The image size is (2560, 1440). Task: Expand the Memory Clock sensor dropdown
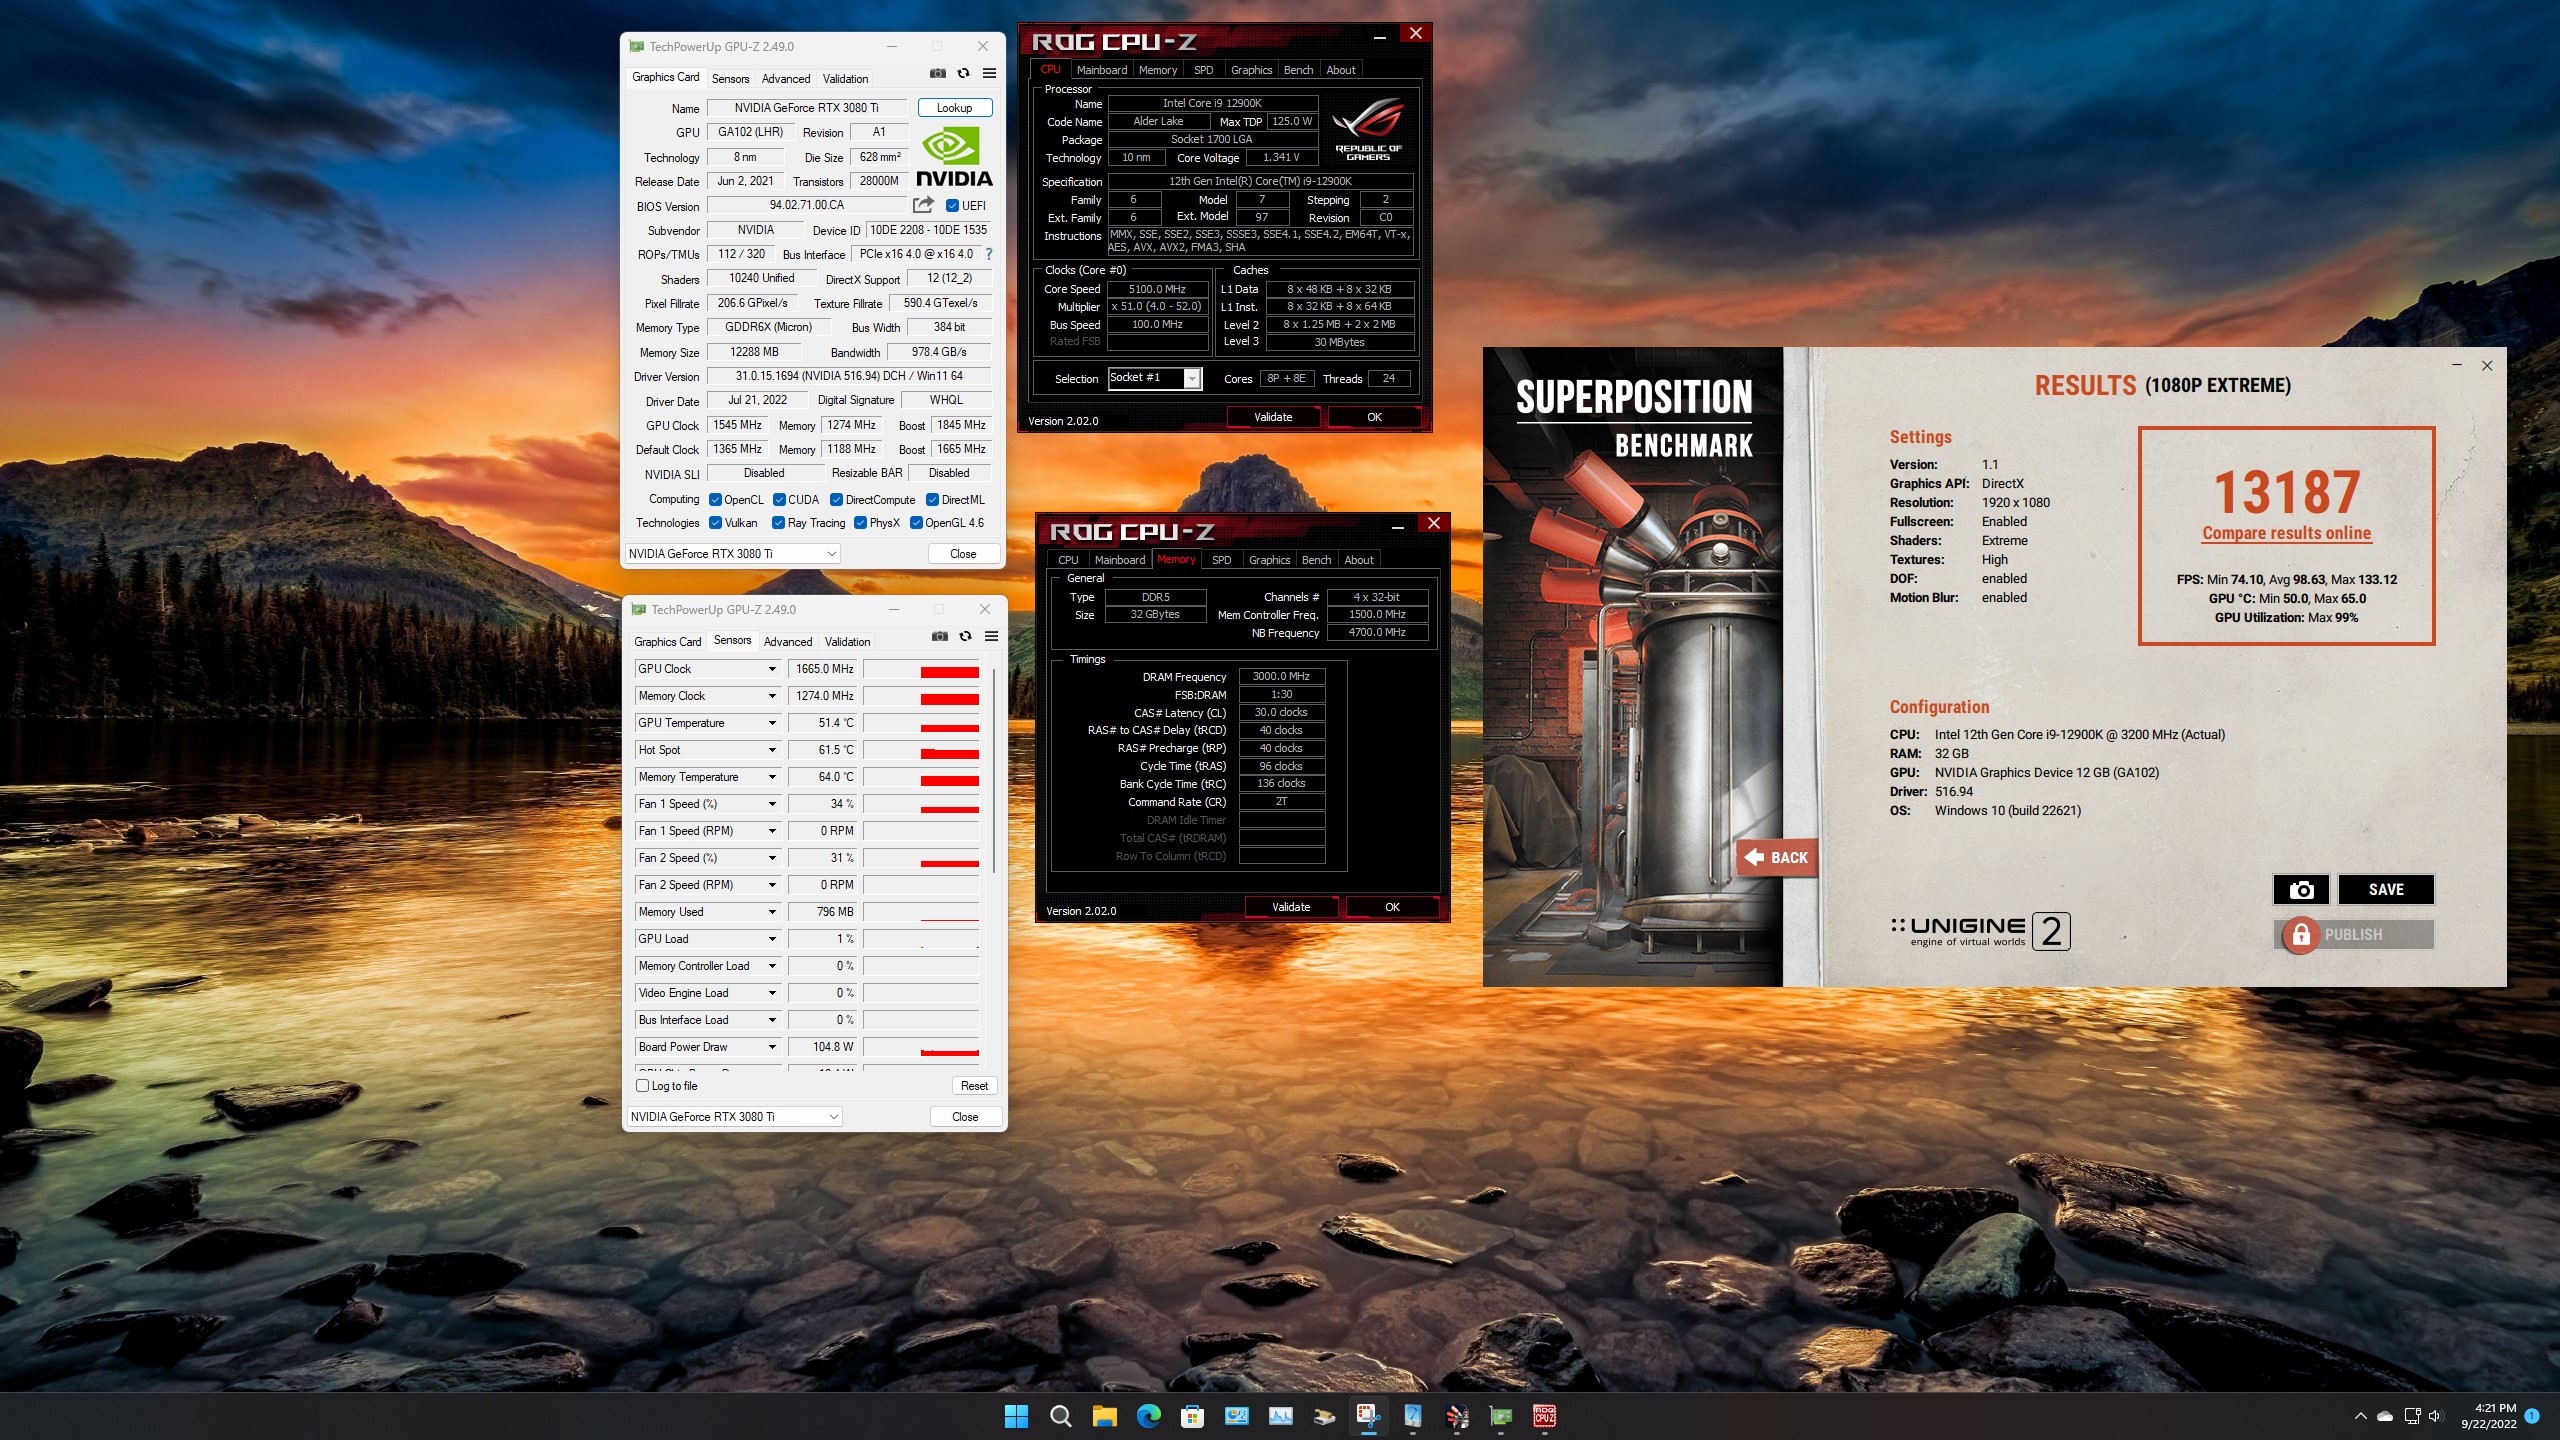(x=772, y=696)
